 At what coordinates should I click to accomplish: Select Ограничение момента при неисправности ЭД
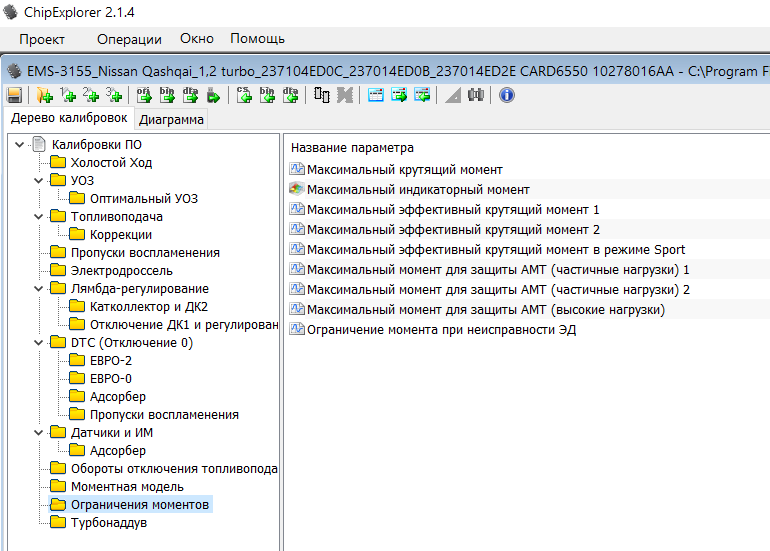click(x=441, y=329)
